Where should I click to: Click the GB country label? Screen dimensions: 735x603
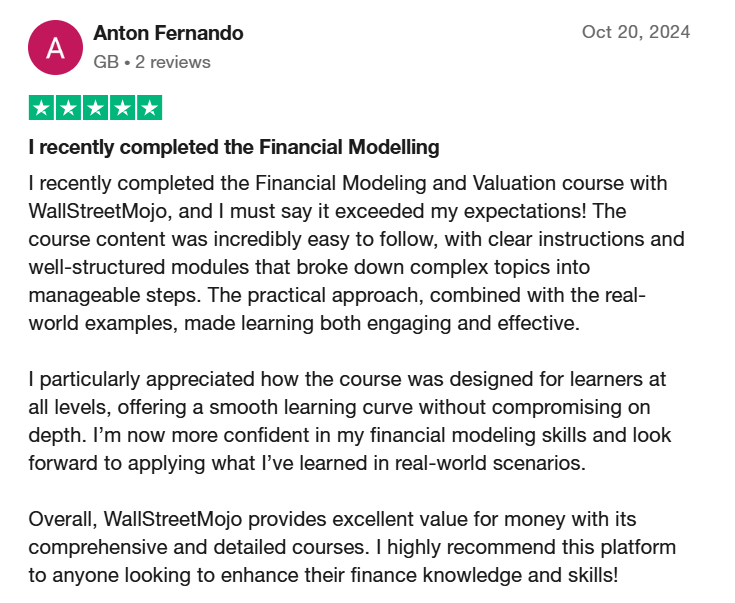[x=105, y=62]
